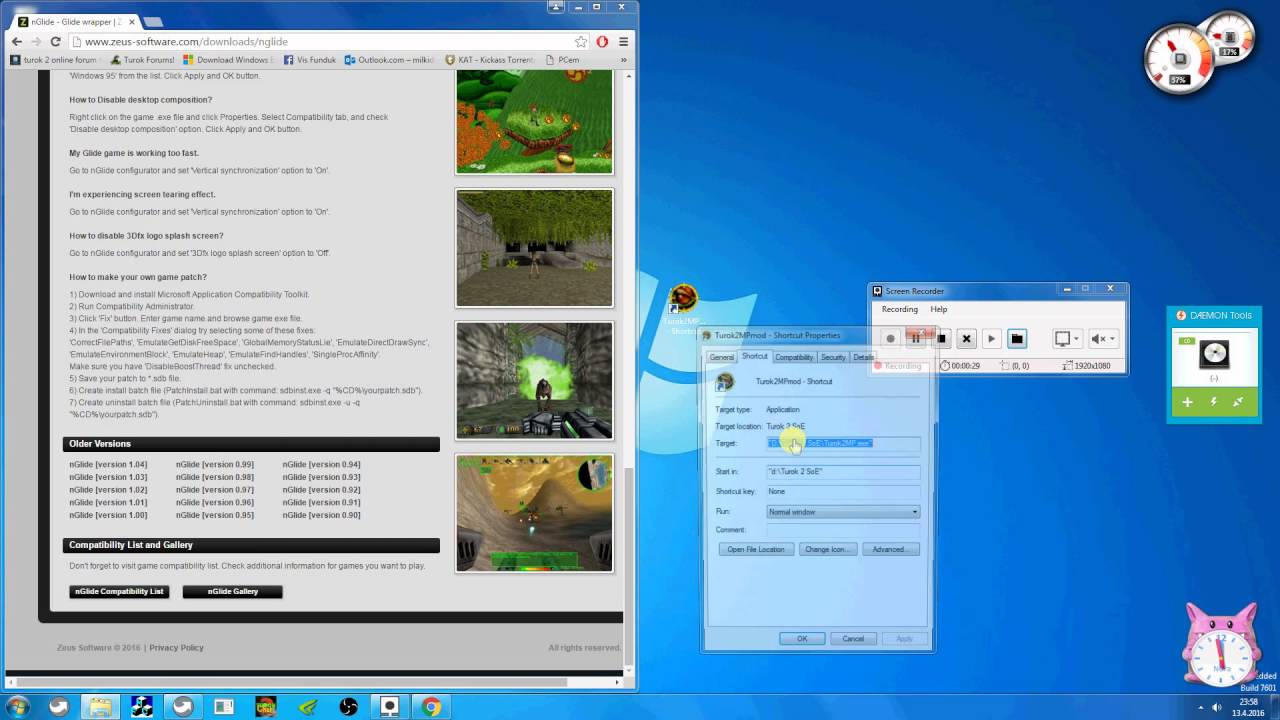Open the Help menu in Screen Recorder
Screen dimensions: 1280x720
click(938, 309)
